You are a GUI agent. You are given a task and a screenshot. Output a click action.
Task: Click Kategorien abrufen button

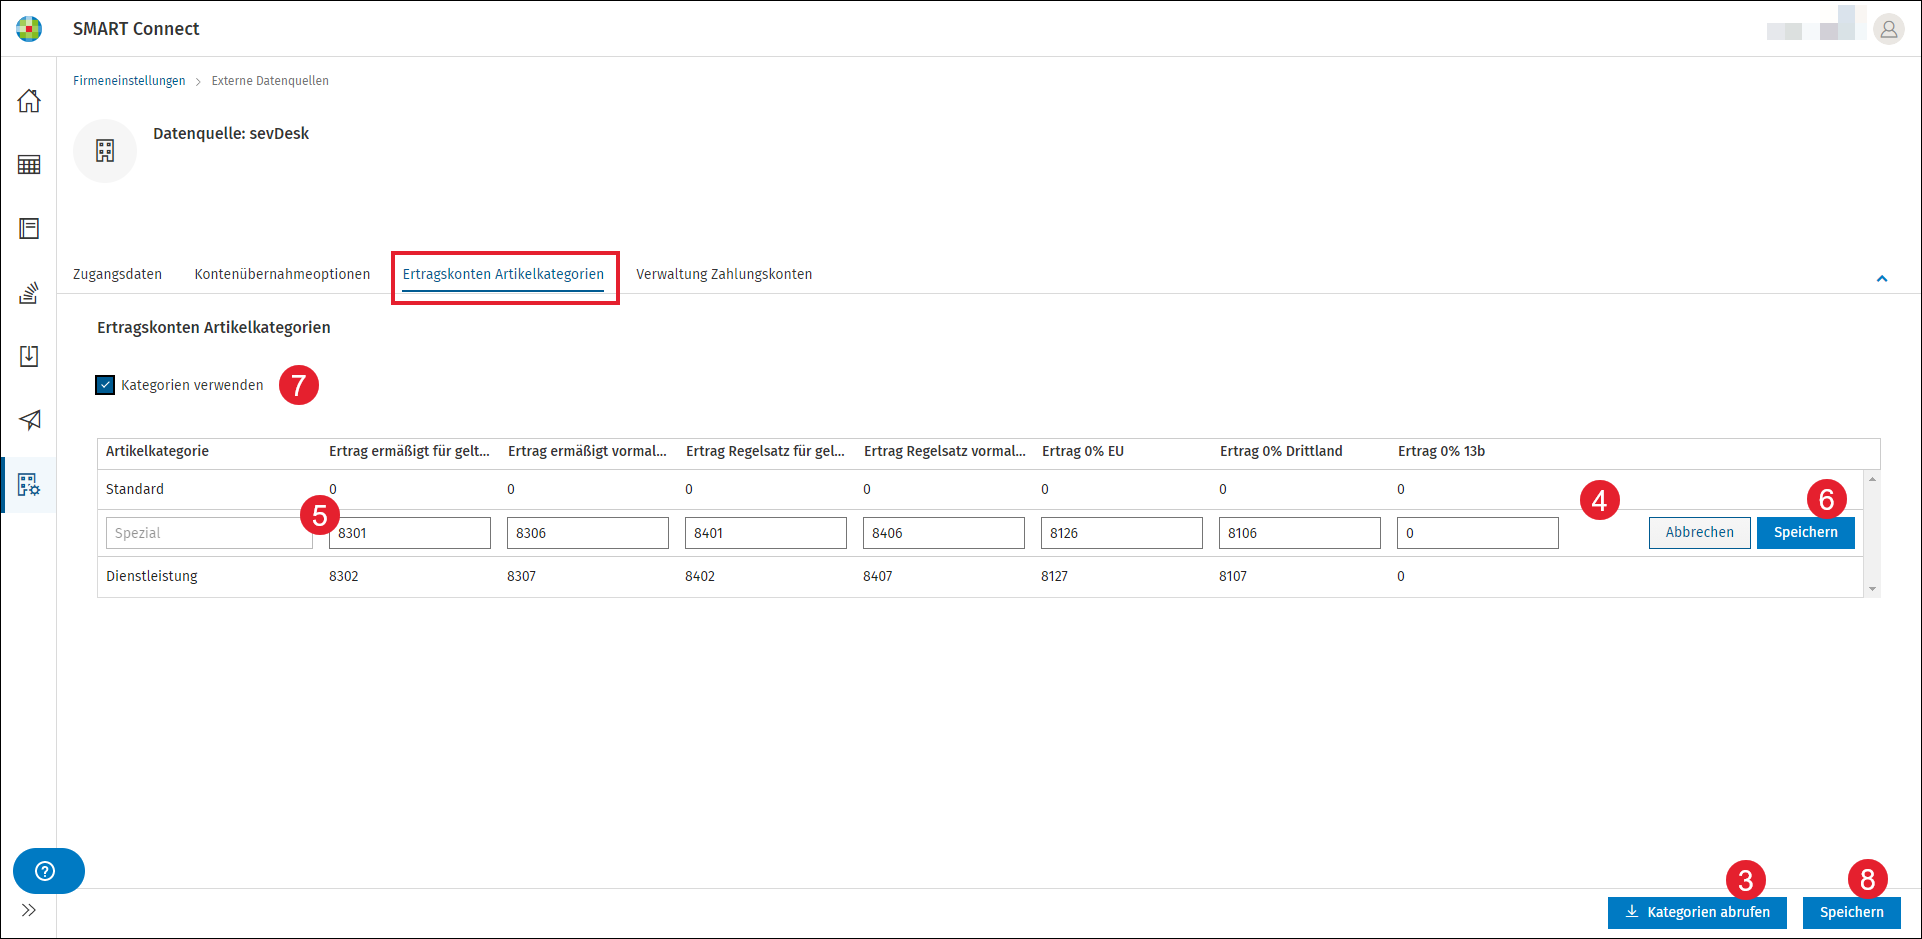coord(1697,913)
